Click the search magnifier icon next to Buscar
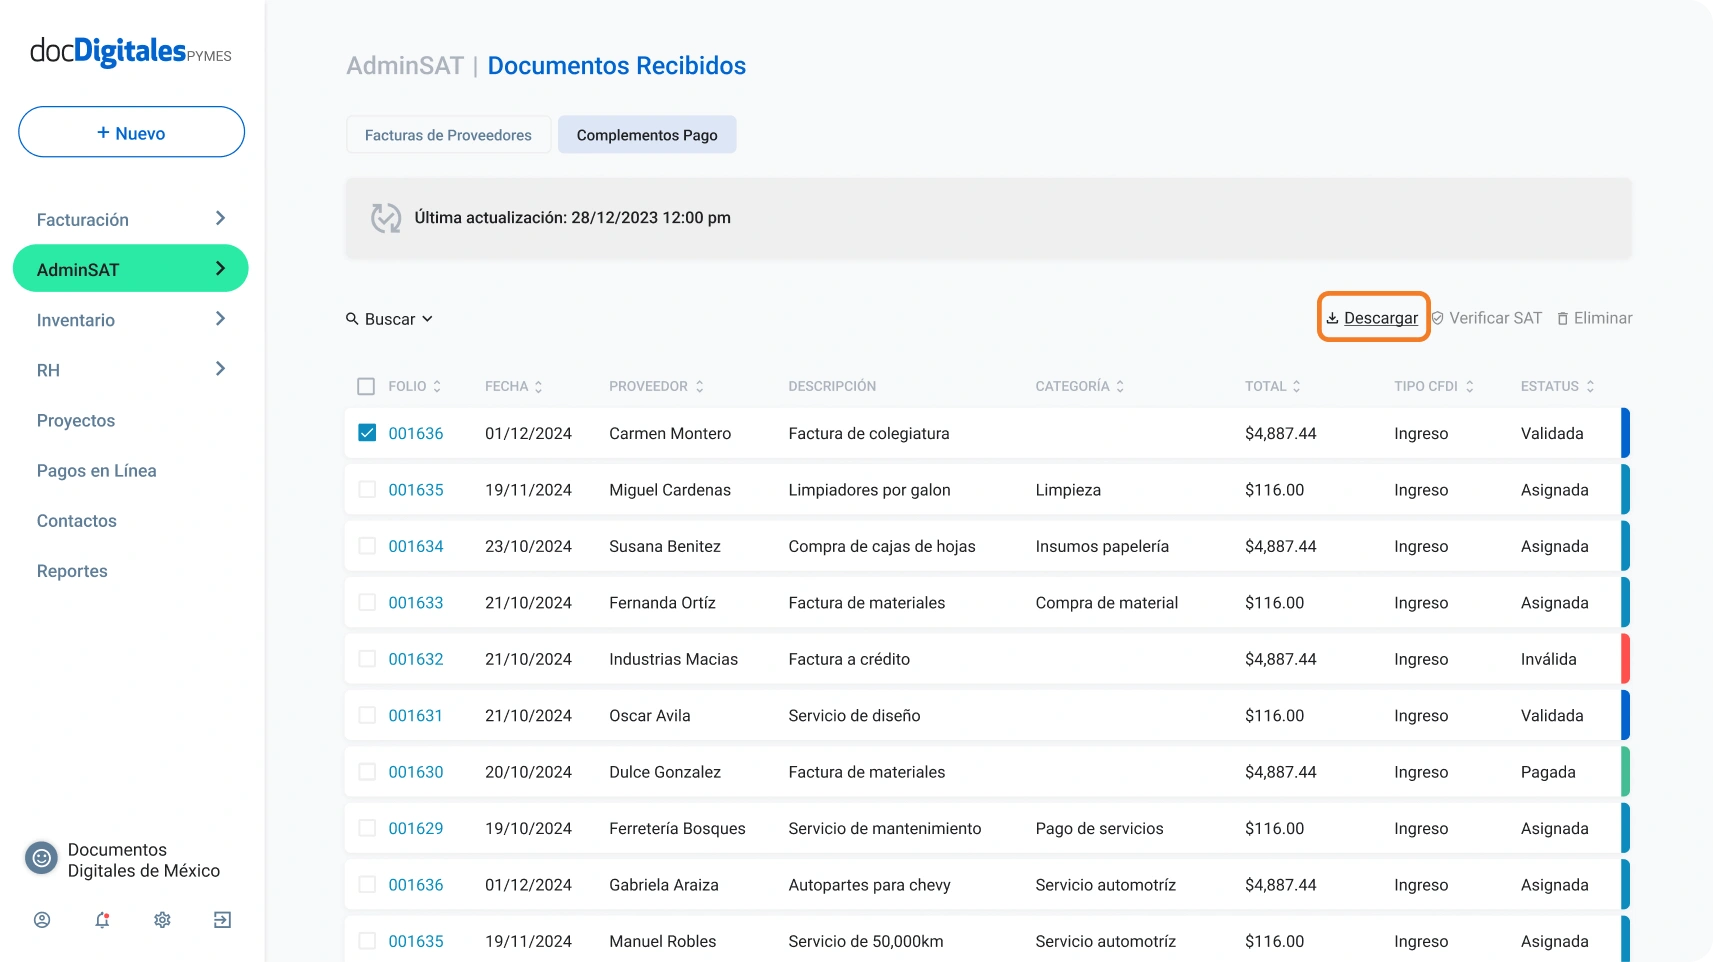1713x962 pixels. [352, 319]
